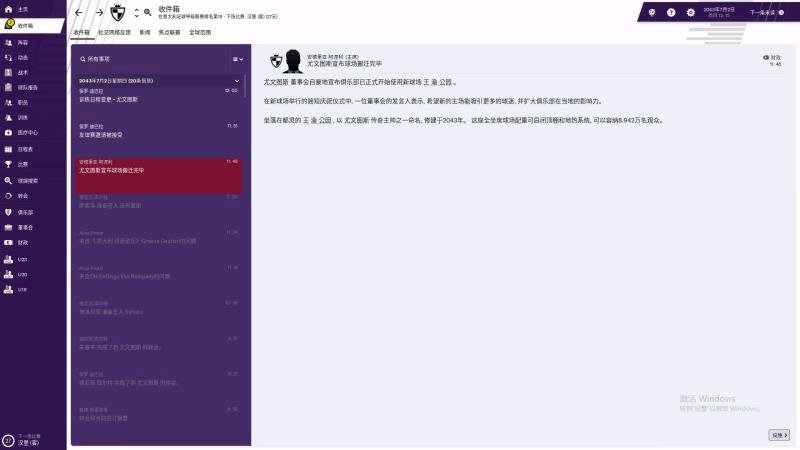Viewport: 800px width, 450px height.
Task: Open the inbox list filter dropdown
Action: [x=238, y=59]
